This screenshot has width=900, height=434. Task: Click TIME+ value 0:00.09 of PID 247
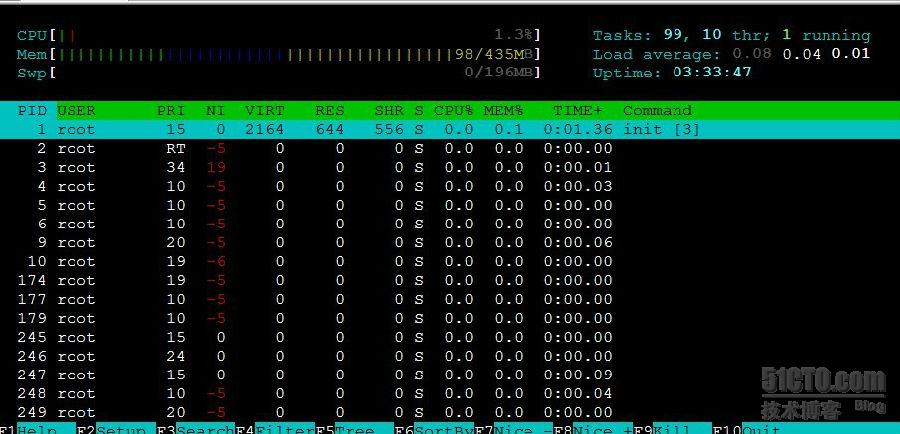pyautogui.click(x=578, y=375)
